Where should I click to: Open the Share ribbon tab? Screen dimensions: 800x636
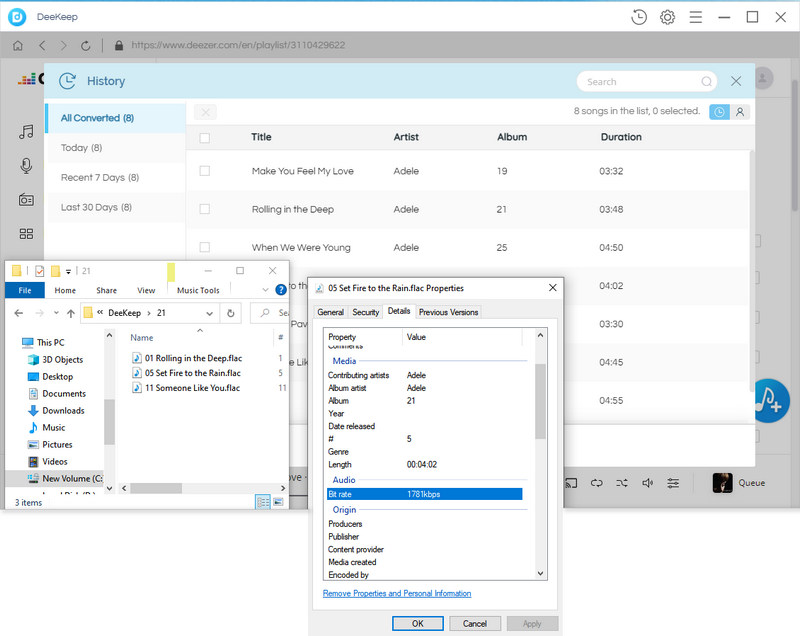pyautogui.click(x=107, y=290)
